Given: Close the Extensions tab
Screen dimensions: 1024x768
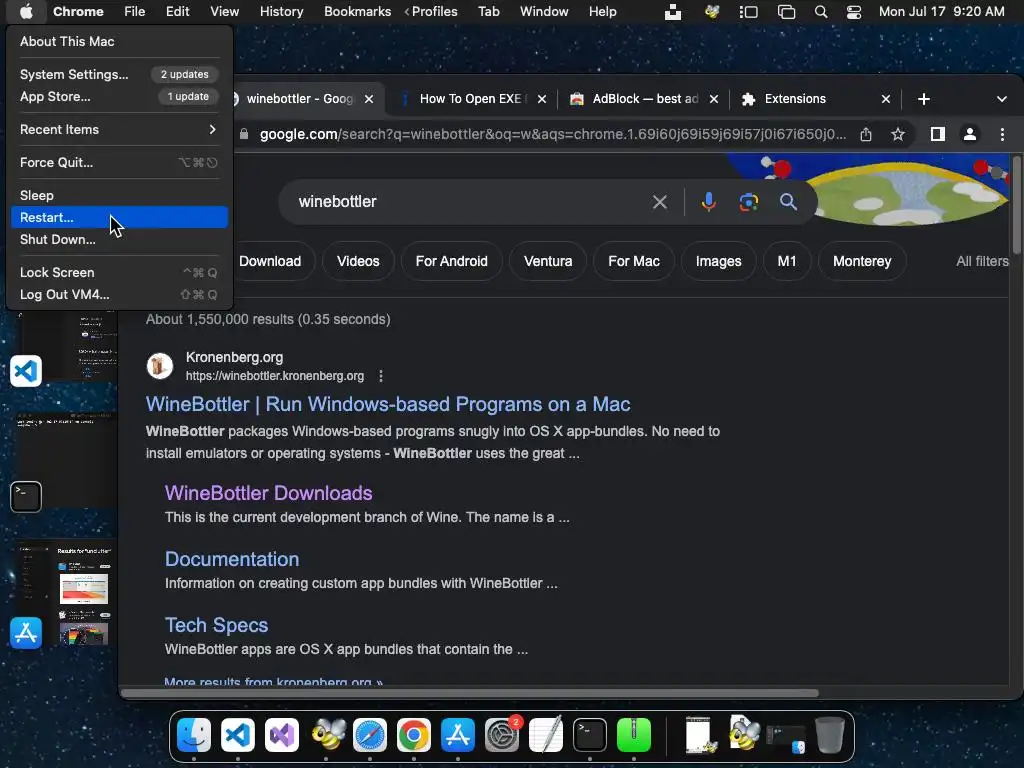Looking at the screenshot, I should pos(886,99).
